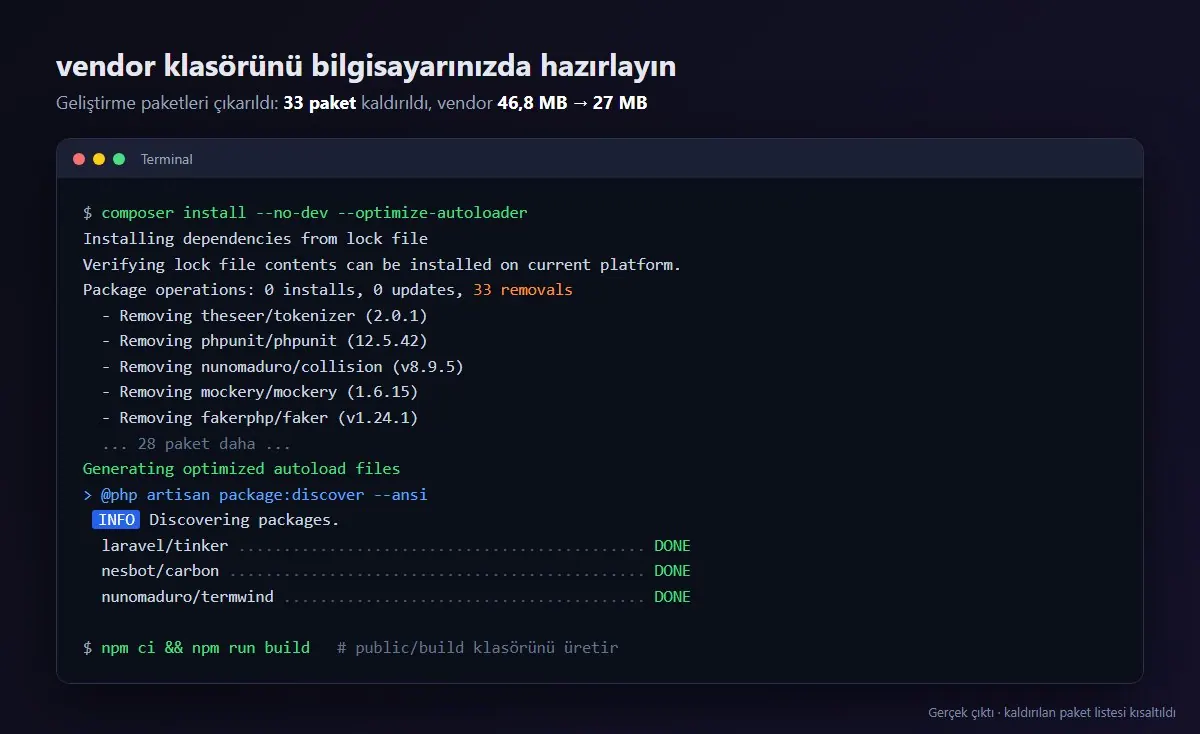Click the 'npm ci && npm run build' command
Screen dimensions: 1200x734
pos(205,648)
